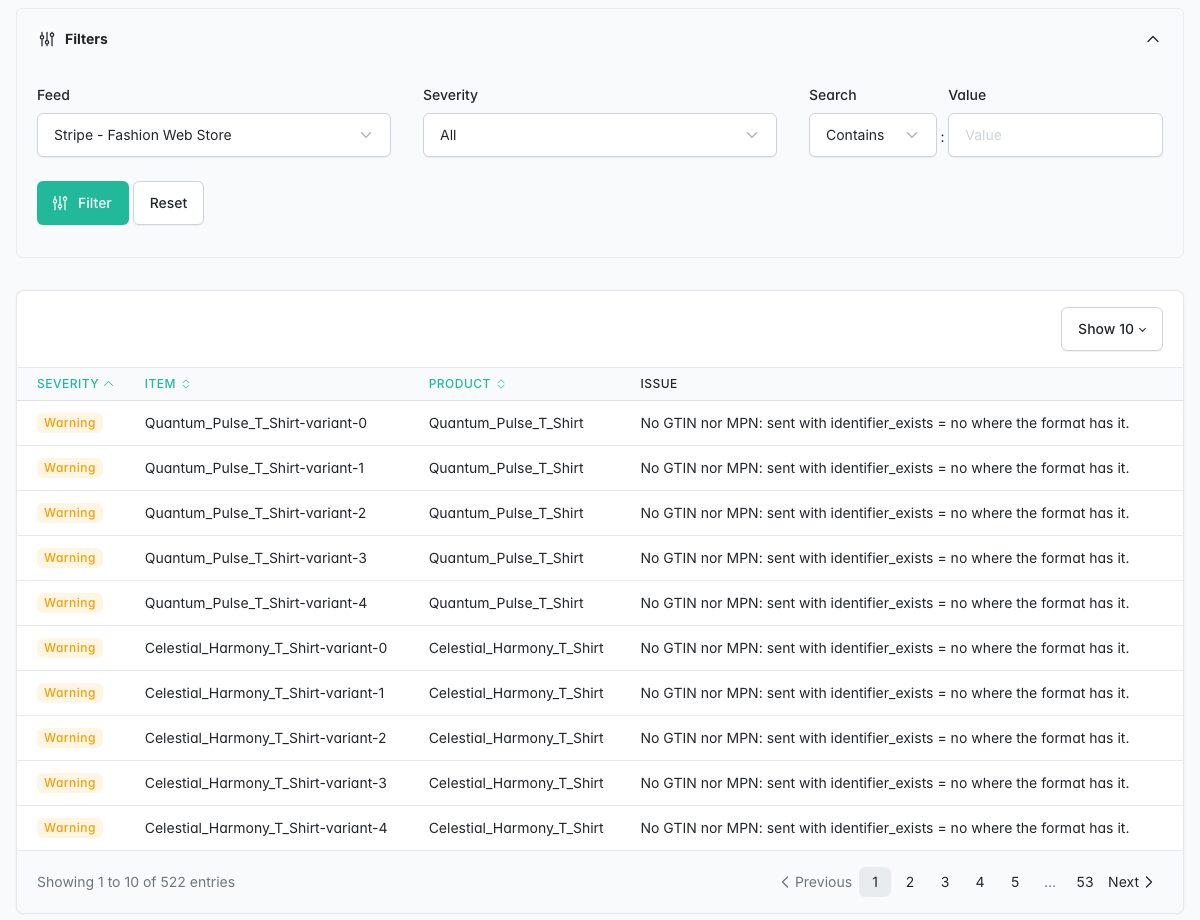Click the Issue column header
Screen dimensions: 1200x920
tap(659, 384)
